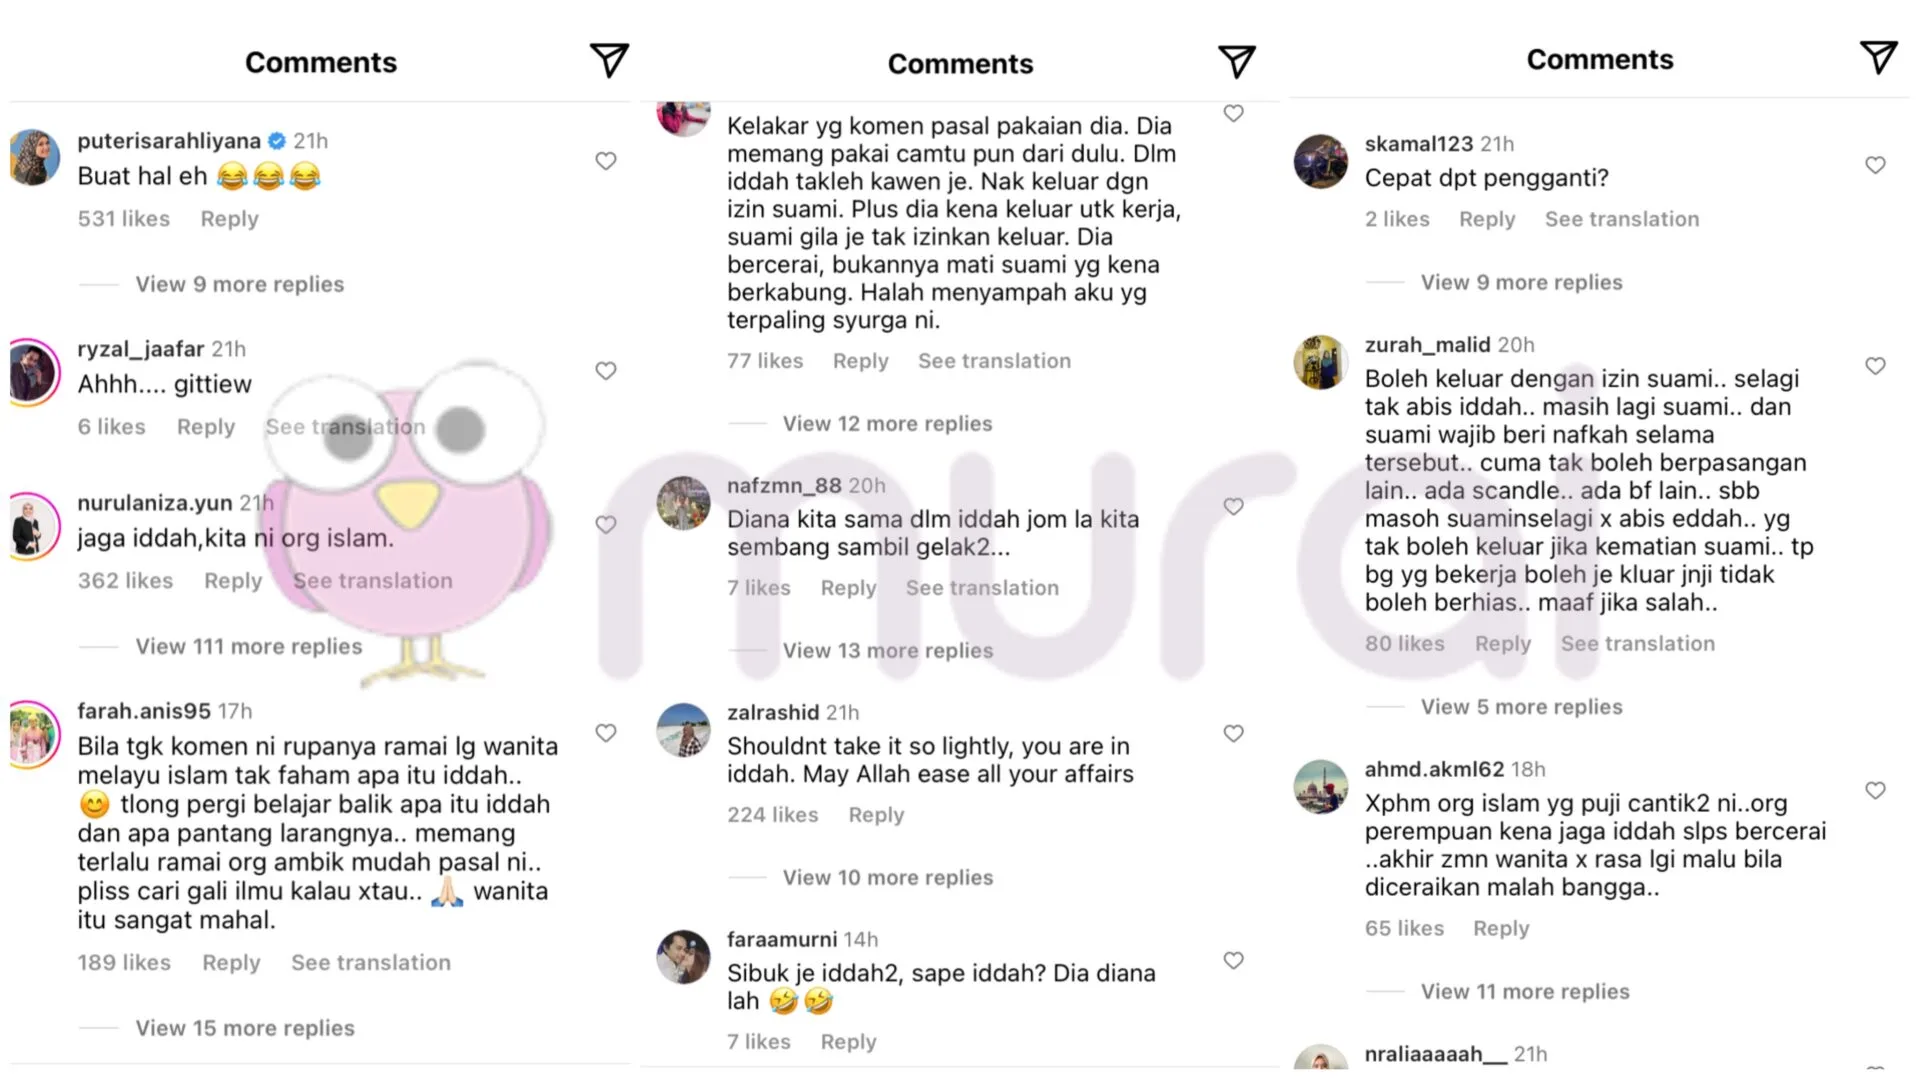Open zalrashid's profile avatar
The image size is (1920, 1080).
(x=683, y=729)
